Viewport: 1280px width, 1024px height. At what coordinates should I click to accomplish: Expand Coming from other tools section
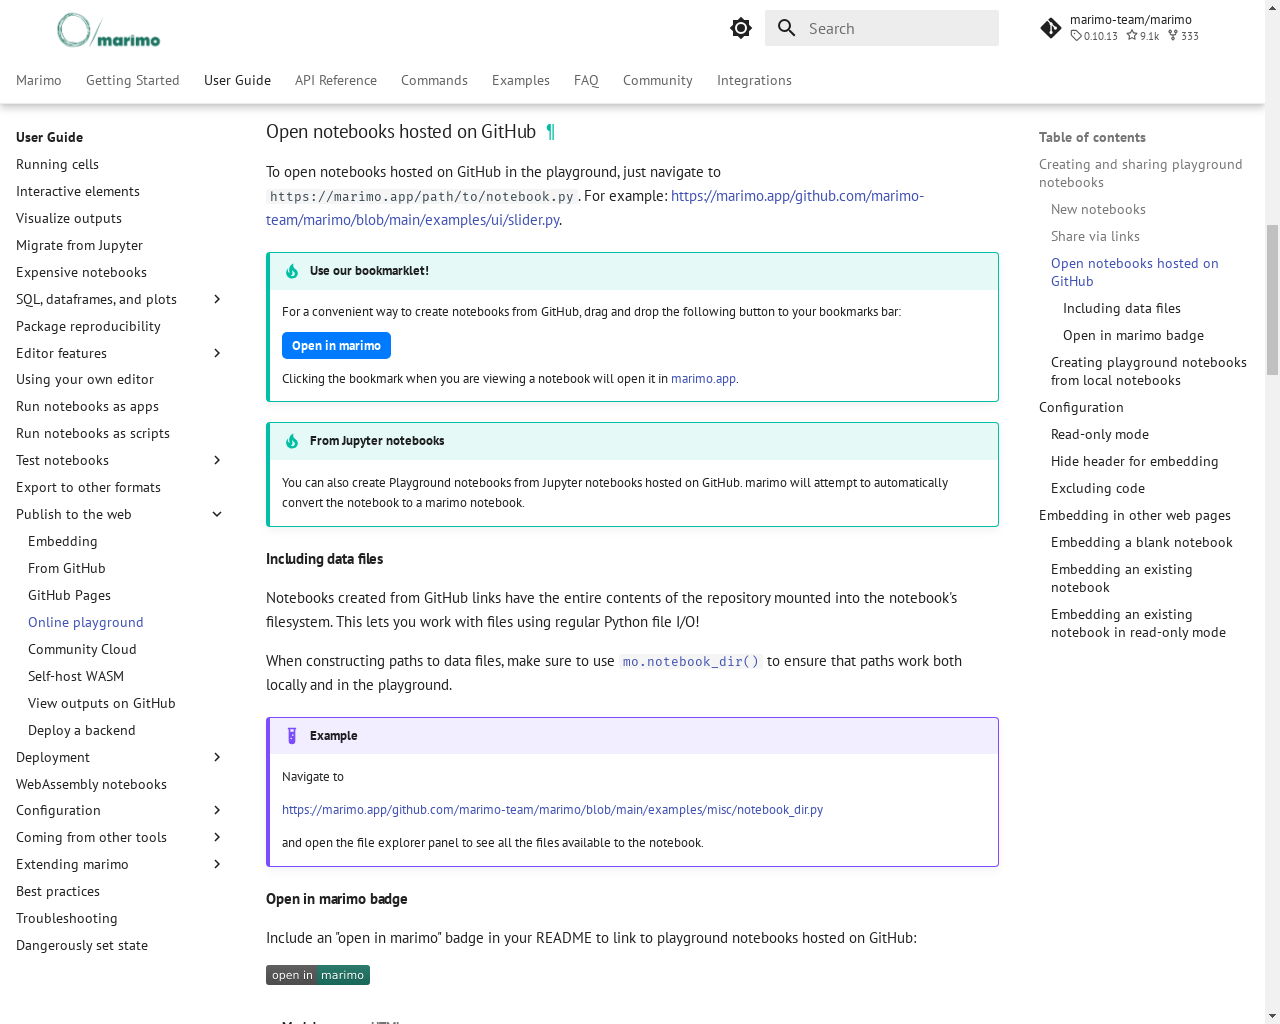point(217,837)
